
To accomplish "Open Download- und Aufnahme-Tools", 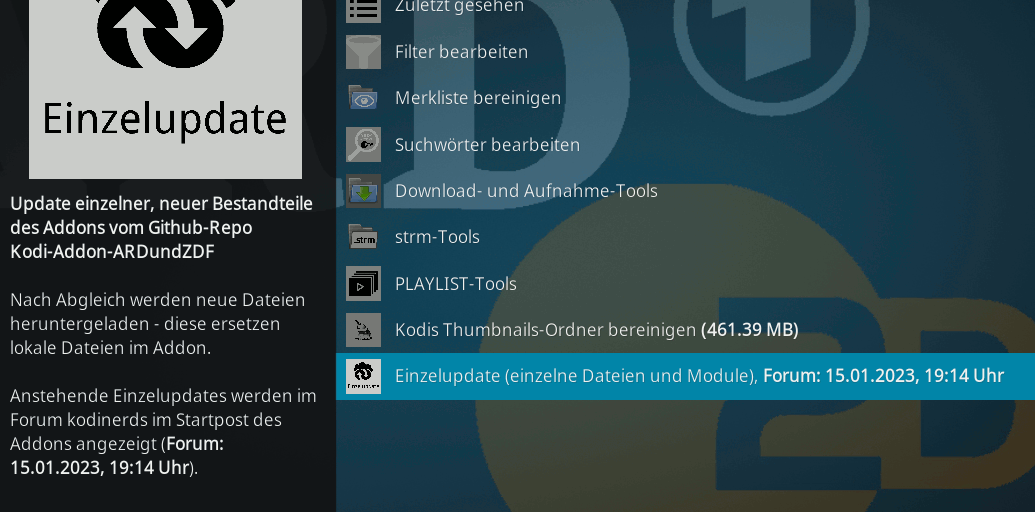I will pyautogui.click(x=685, y=191).
